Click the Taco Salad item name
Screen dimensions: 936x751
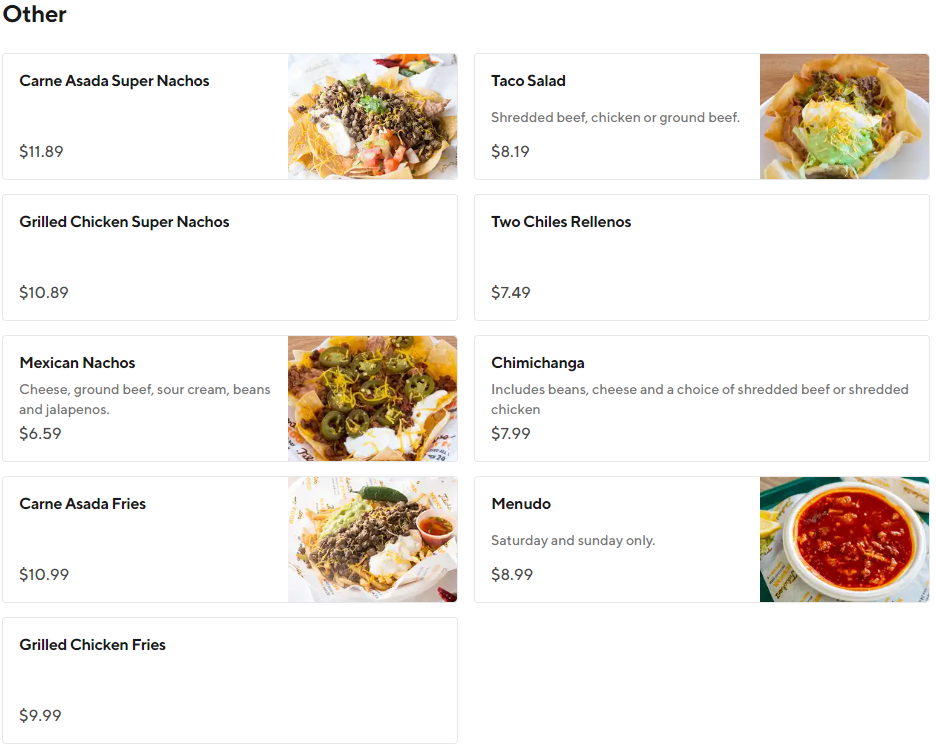528,81
